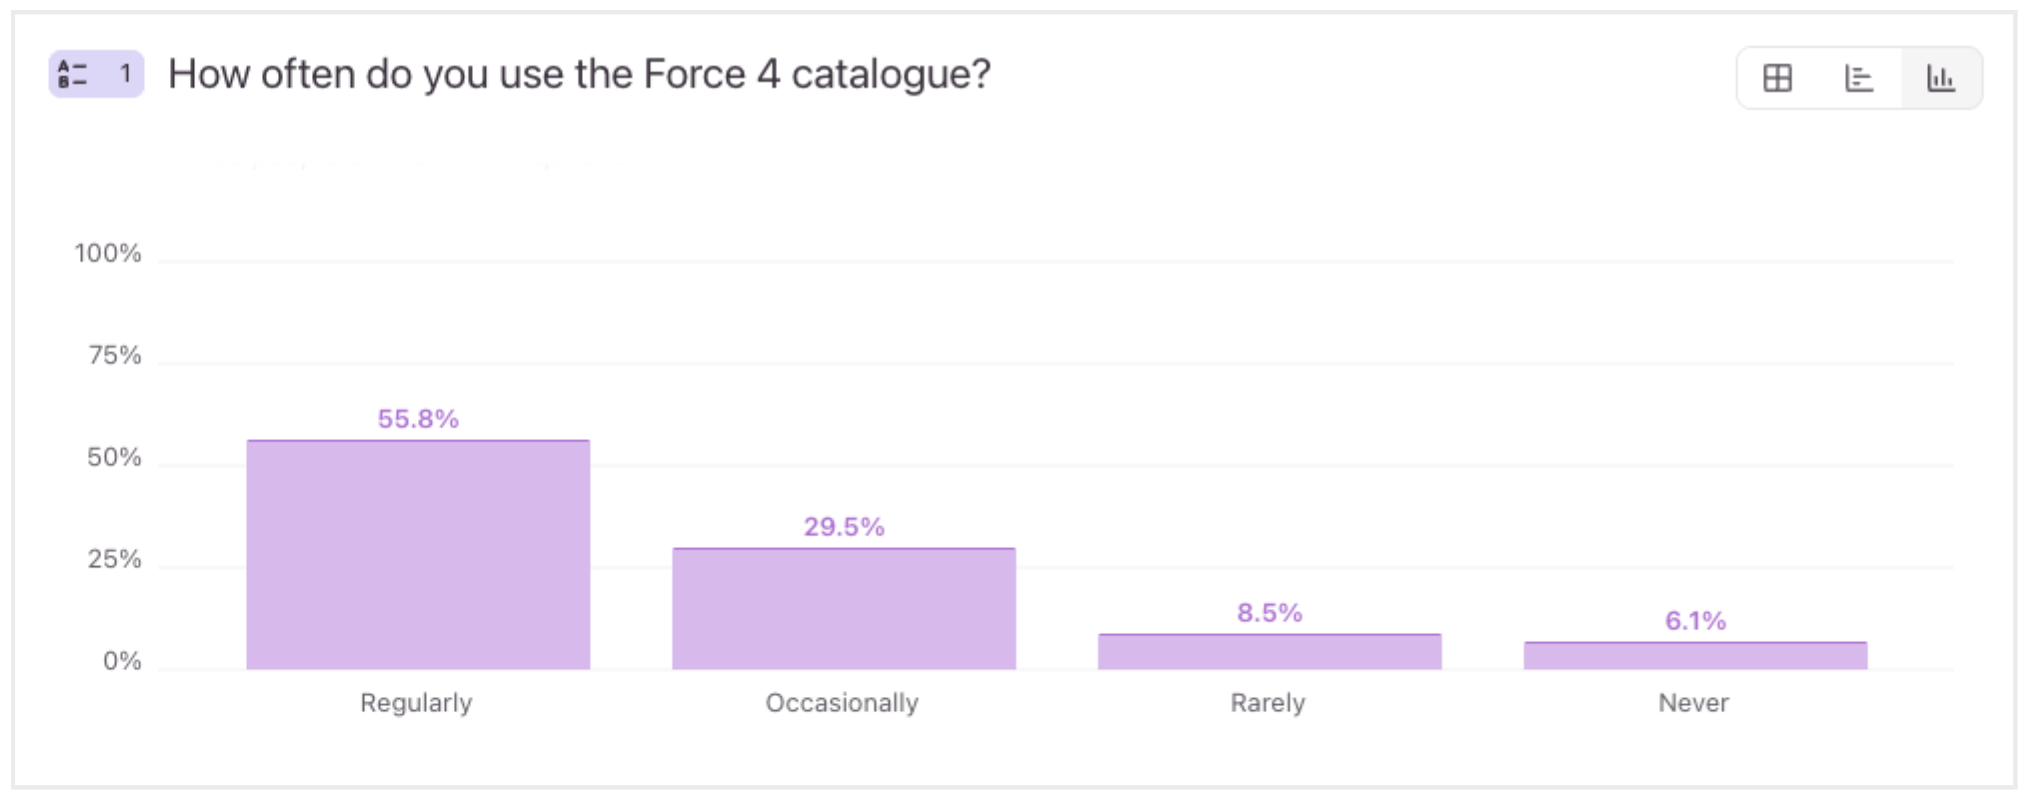This screenshot has height=798, width=2026.
Task: Click the Rarely axis label
Action: click(1267, 703)
